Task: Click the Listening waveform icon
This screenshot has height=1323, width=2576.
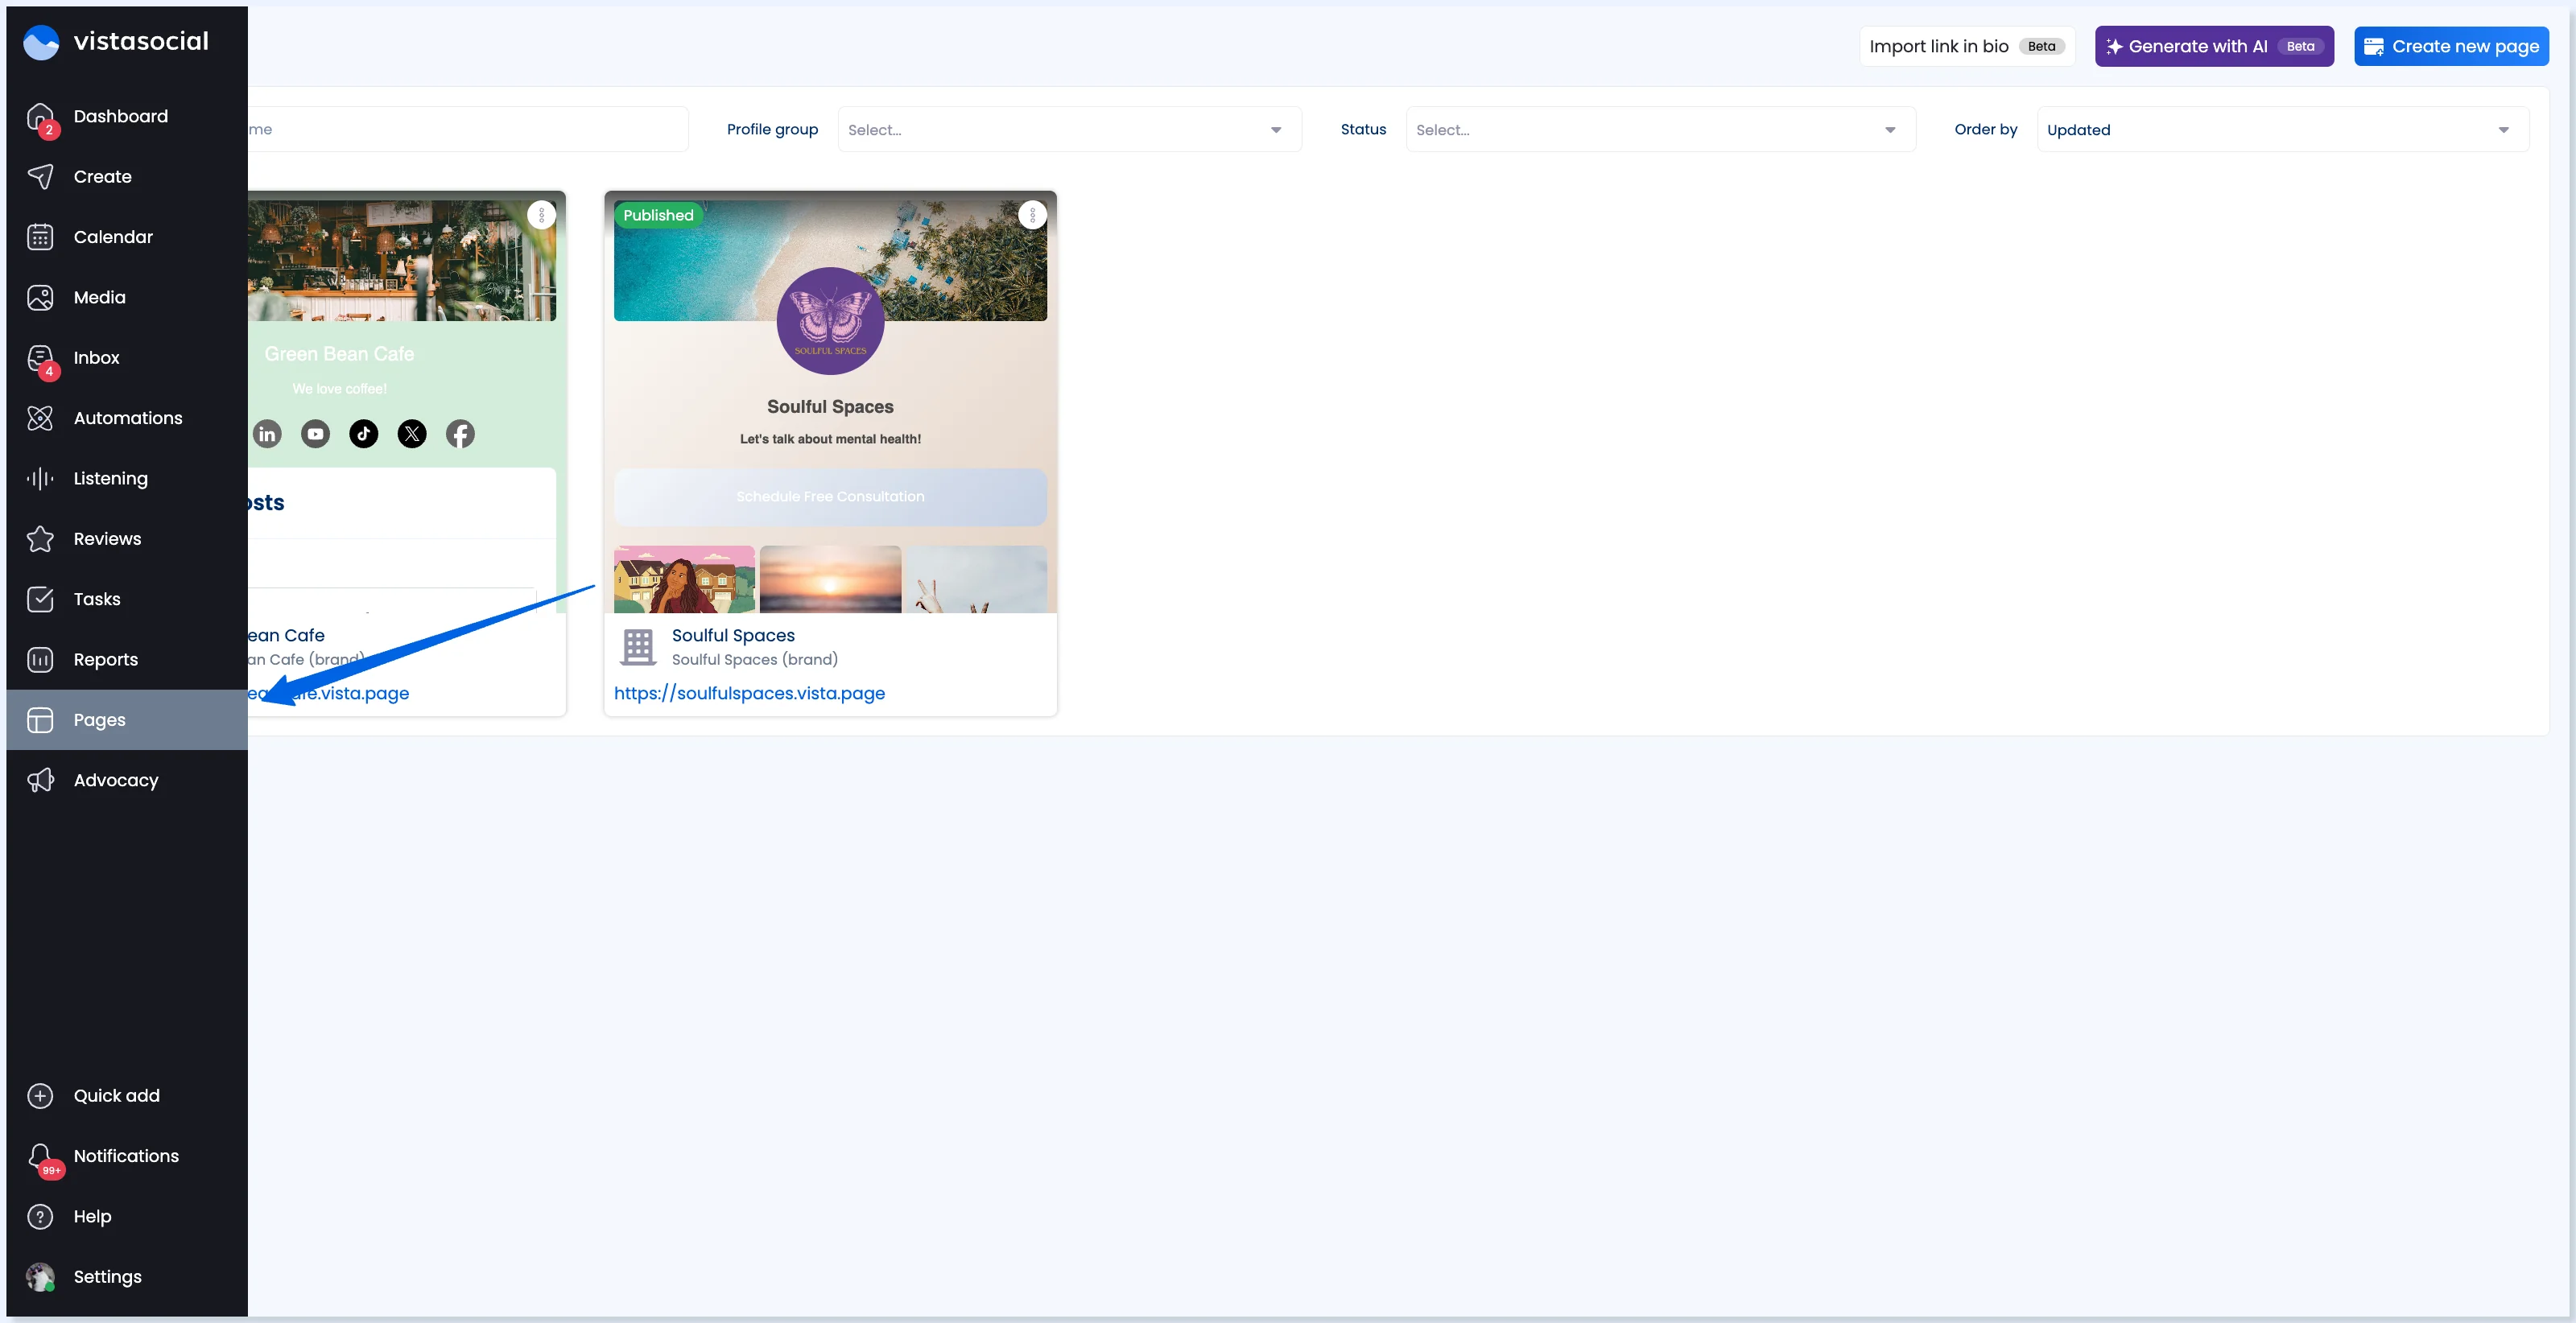Action: [x=41, y=479]
